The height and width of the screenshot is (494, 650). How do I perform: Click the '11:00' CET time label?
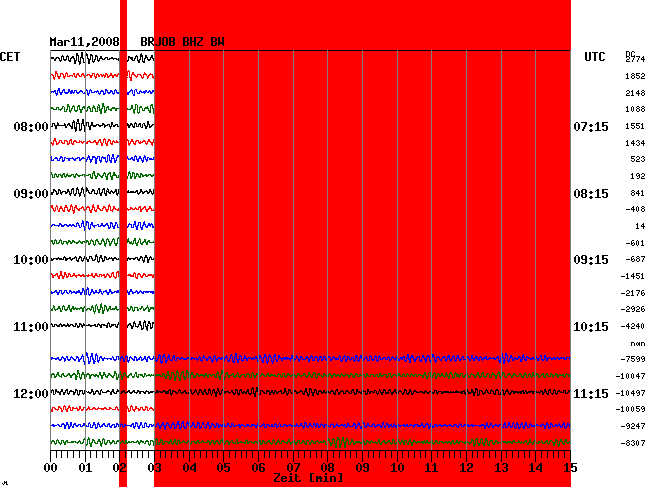31,327
